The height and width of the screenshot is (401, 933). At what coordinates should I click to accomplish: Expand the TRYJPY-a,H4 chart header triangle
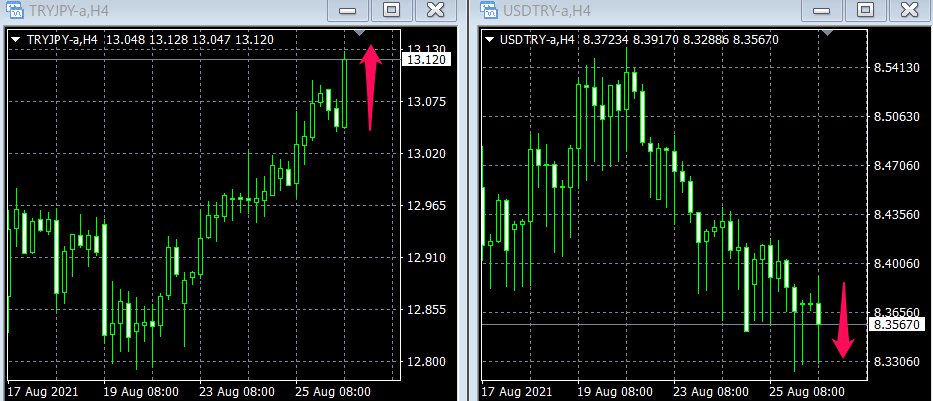click(16, 40)
